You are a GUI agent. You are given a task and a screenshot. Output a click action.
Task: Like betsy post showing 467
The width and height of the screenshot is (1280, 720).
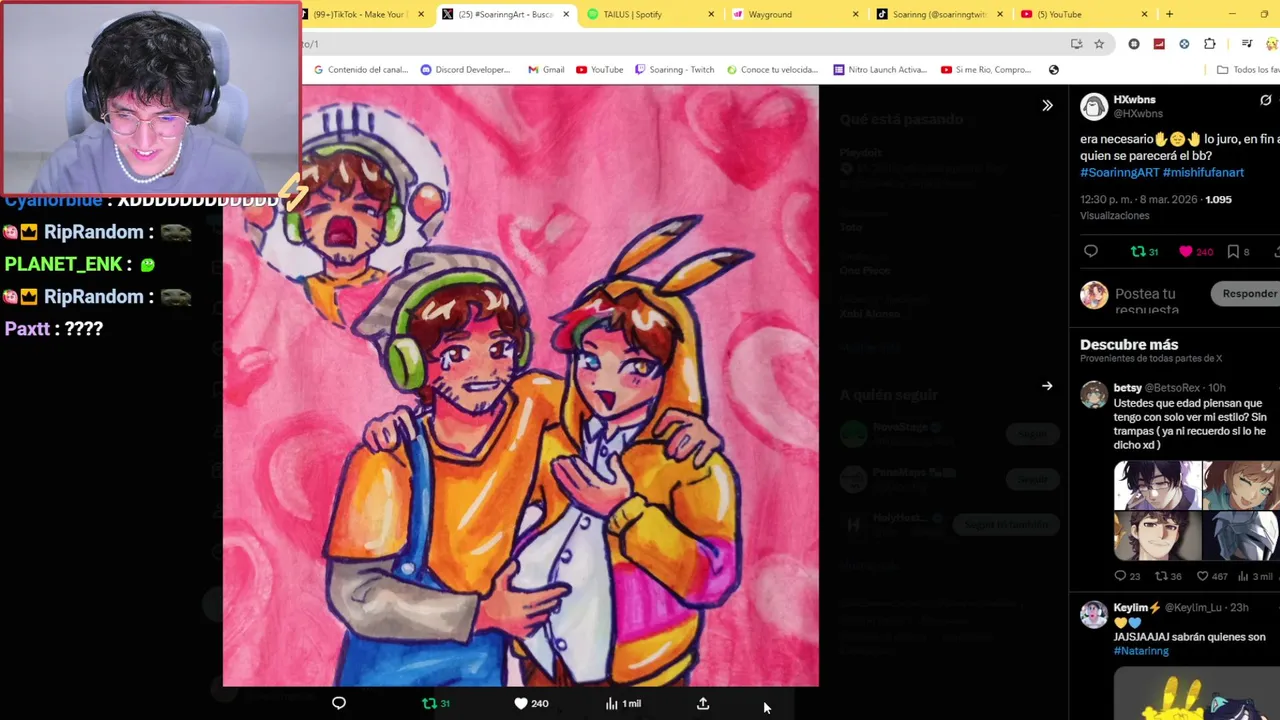point(1212,576)
